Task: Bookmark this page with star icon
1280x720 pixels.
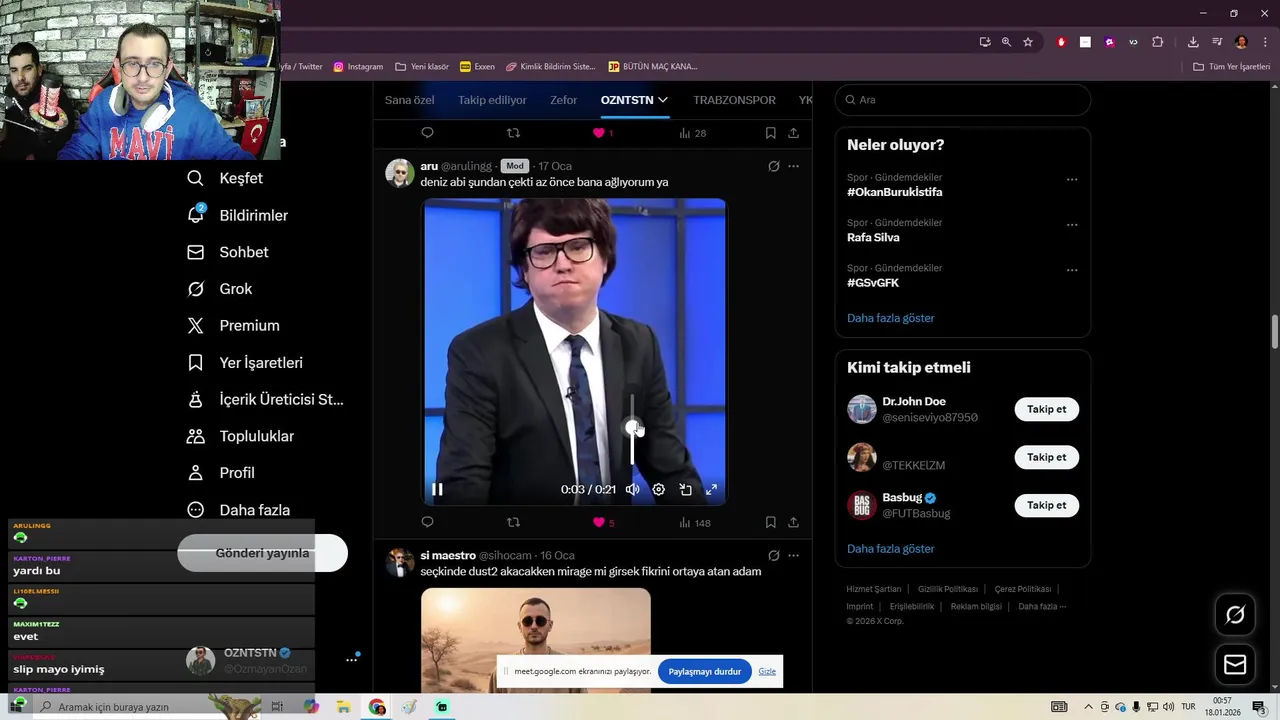Action: (x=1028, y=42)
